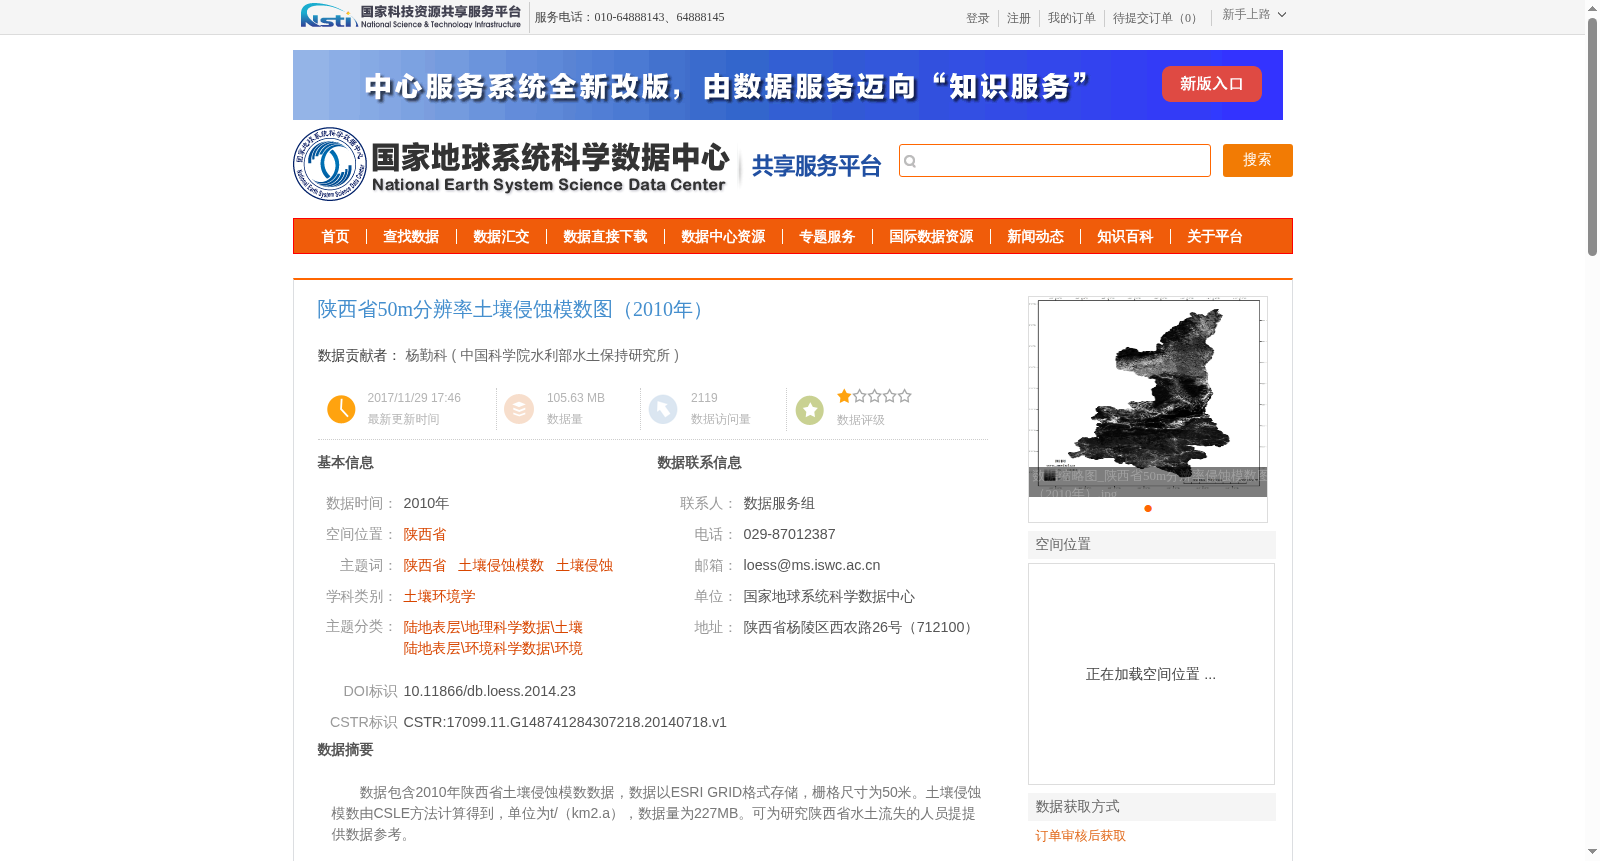Click the 数据获取方式 panel header

pos(1152,807)
